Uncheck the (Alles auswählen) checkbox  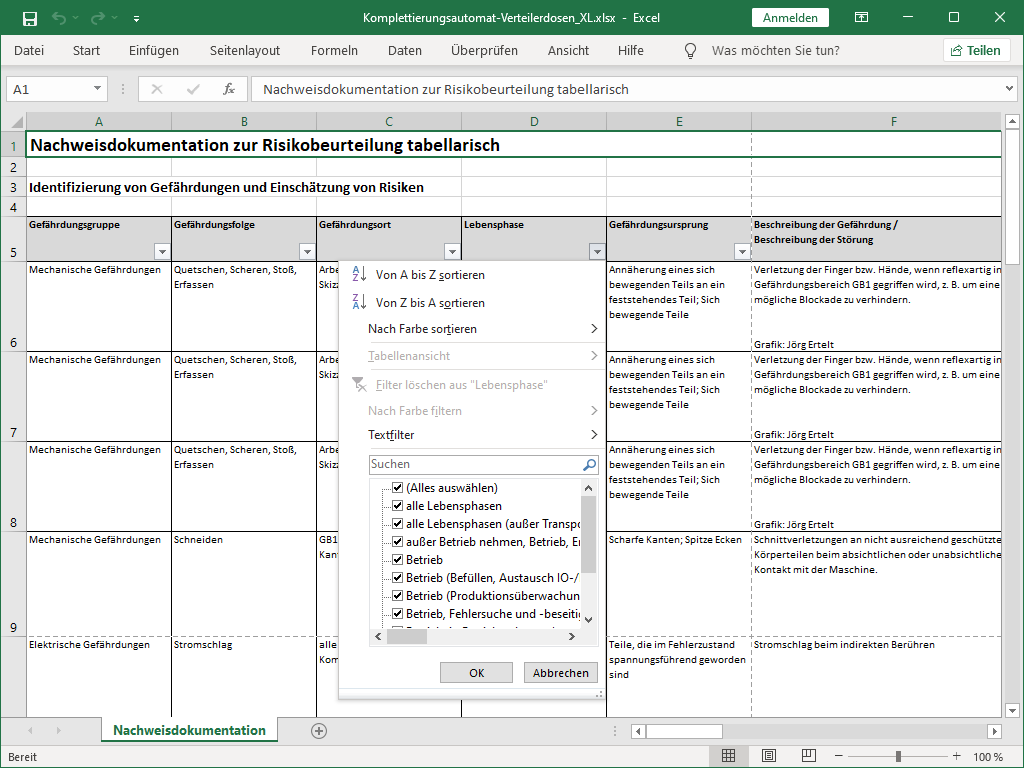tap(397, 488)
